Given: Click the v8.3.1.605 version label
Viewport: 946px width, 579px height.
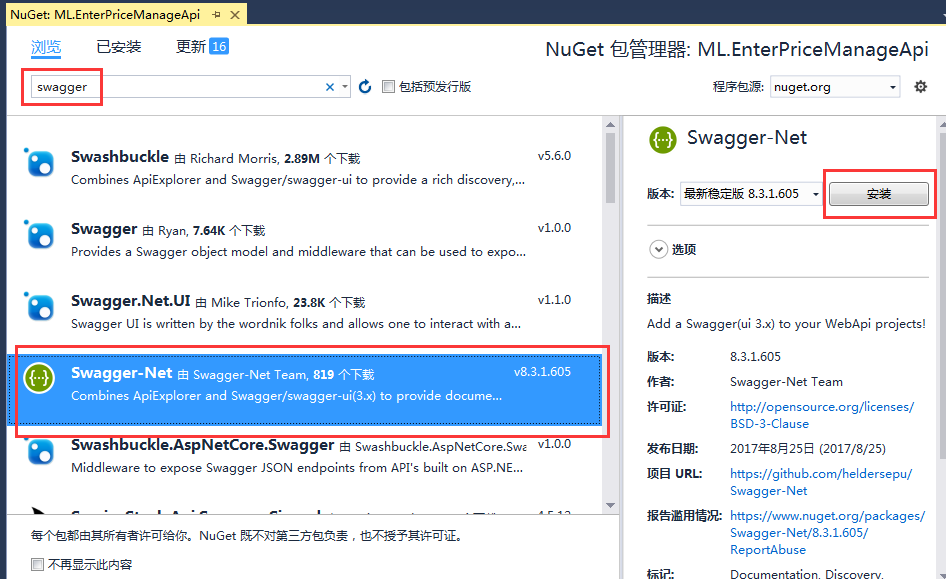Looking at the screenshot, I should tap(542, 372).
